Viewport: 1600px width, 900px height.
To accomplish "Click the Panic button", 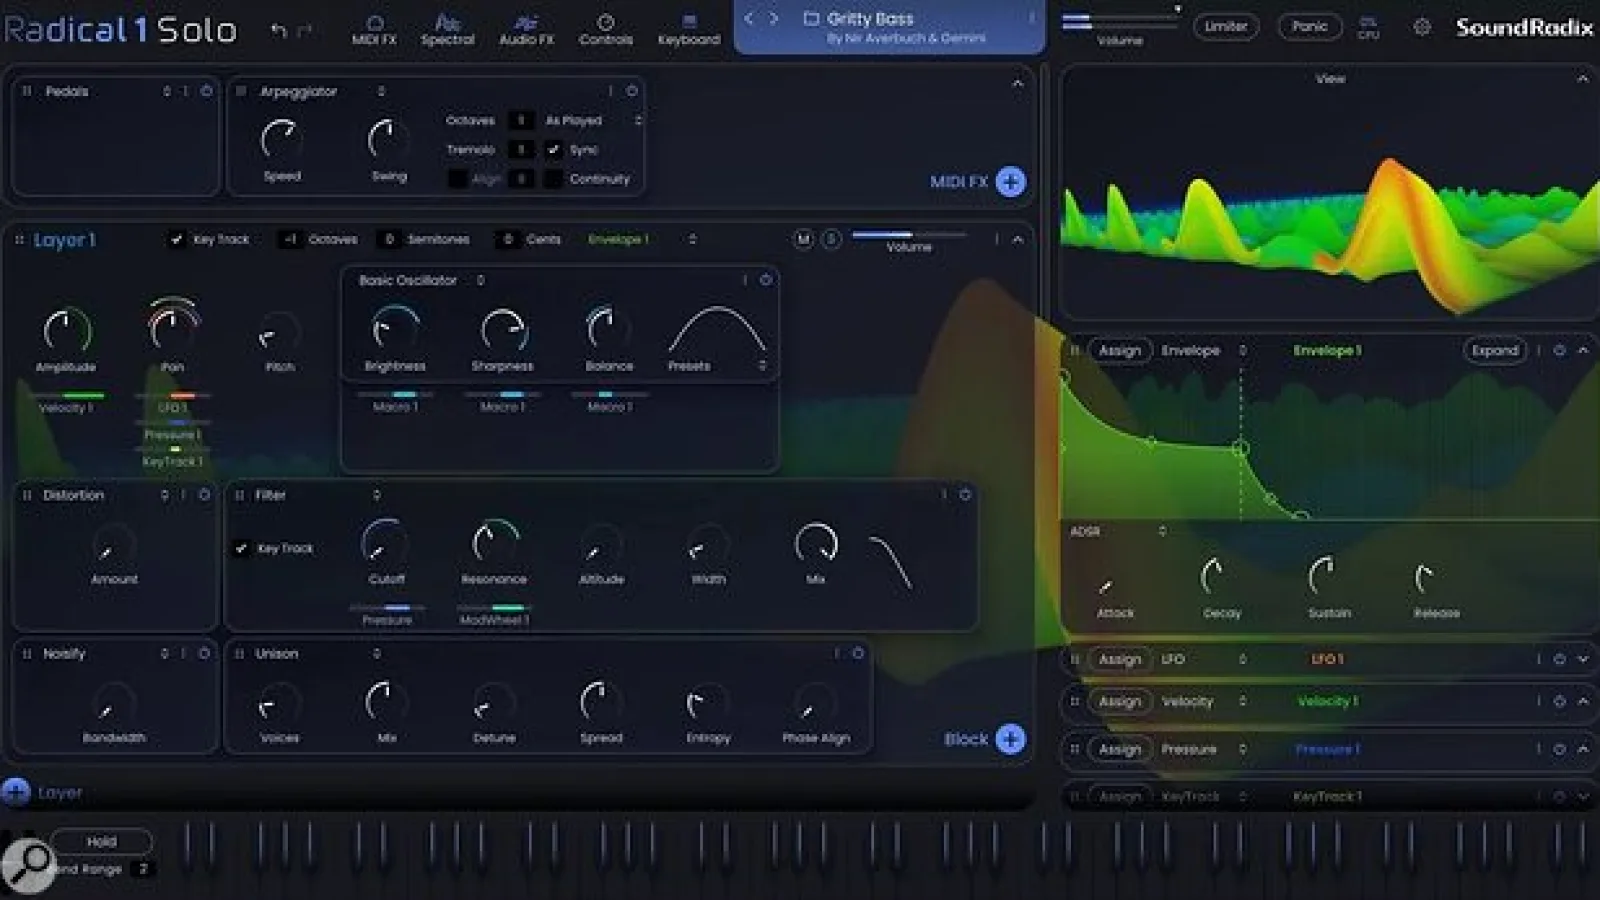I will tap(1309, 27).
